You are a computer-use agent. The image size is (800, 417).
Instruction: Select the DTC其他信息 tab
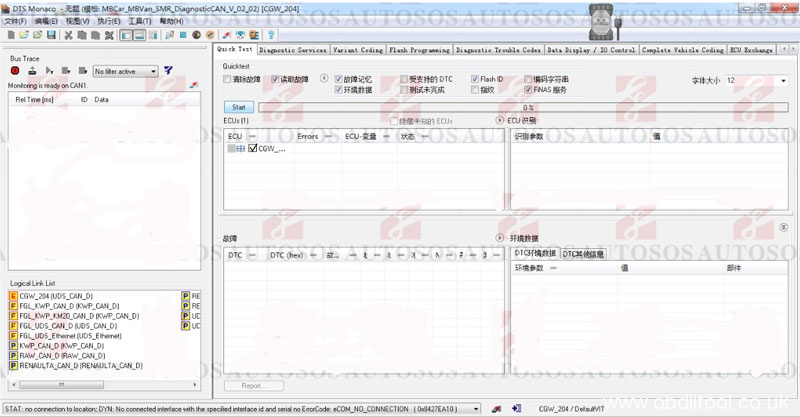click(583, 254)
